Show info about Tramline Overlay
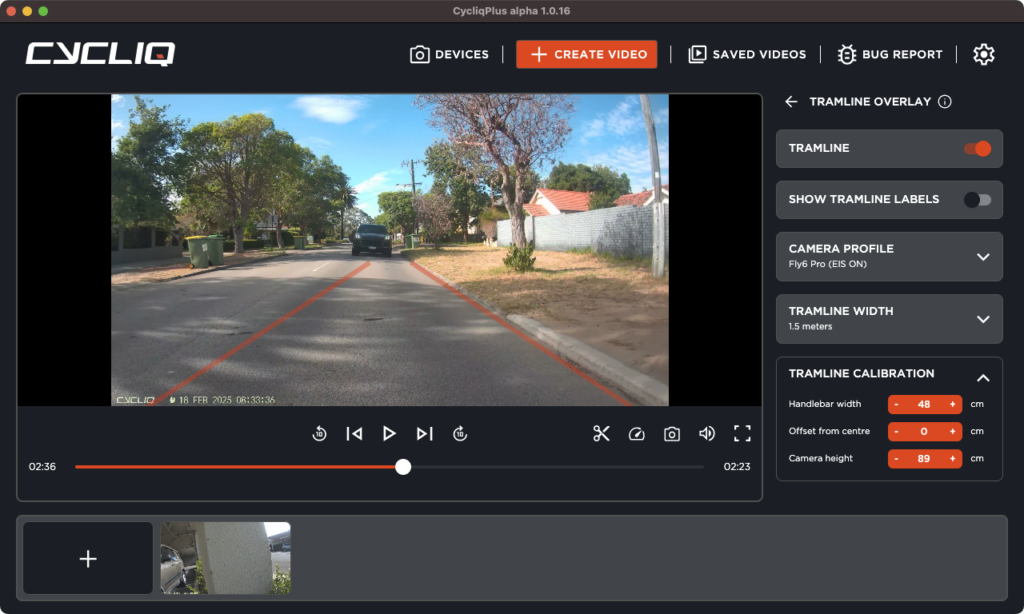Screen dimensions: 1024x614 pos(944,101)
